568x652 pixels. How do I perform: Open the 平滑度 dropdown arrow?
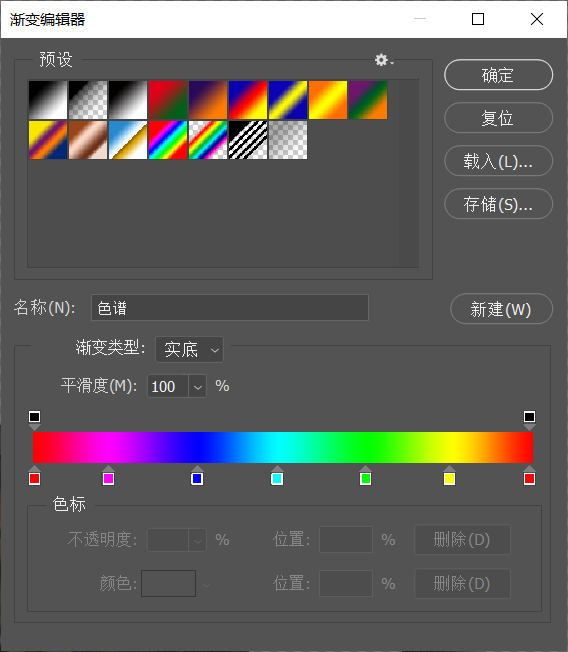point(198,386)
